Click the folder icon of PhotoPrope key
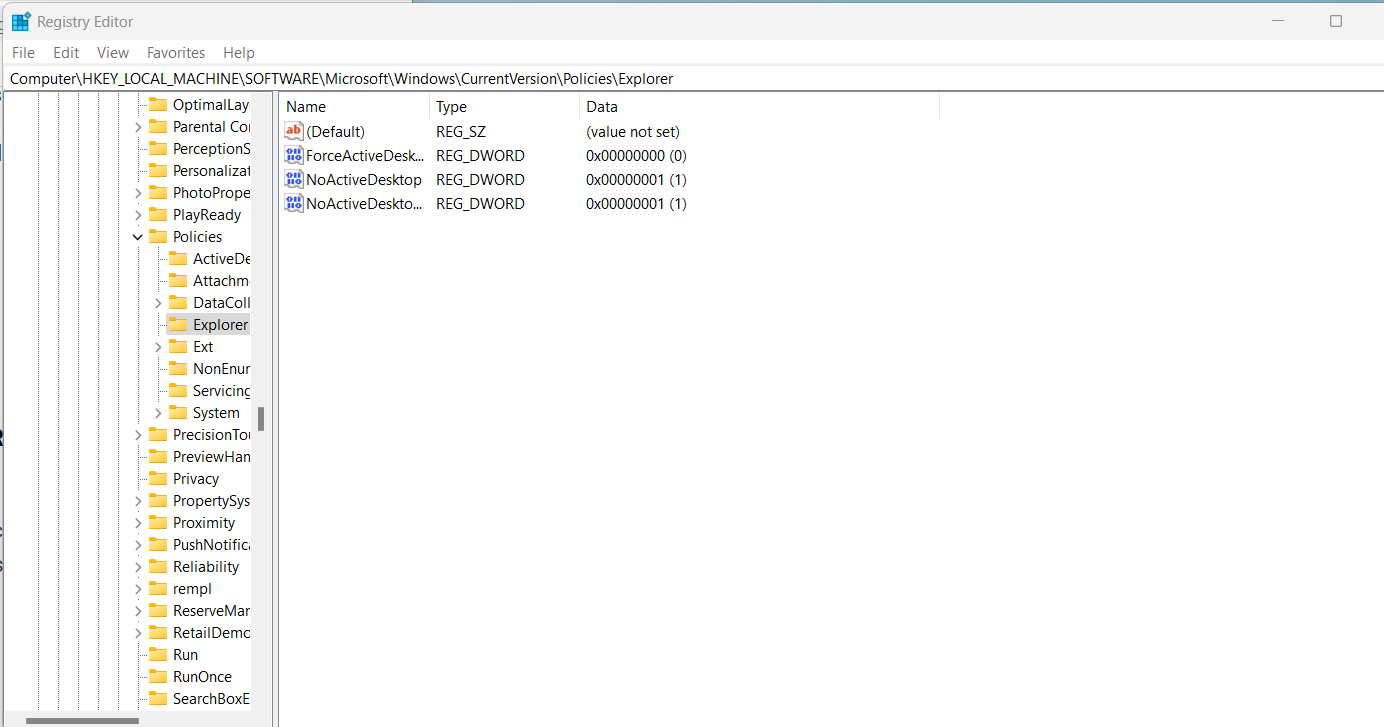This screenshot has width=1384, height=727. pyautogui.click(x=158, y=192)
